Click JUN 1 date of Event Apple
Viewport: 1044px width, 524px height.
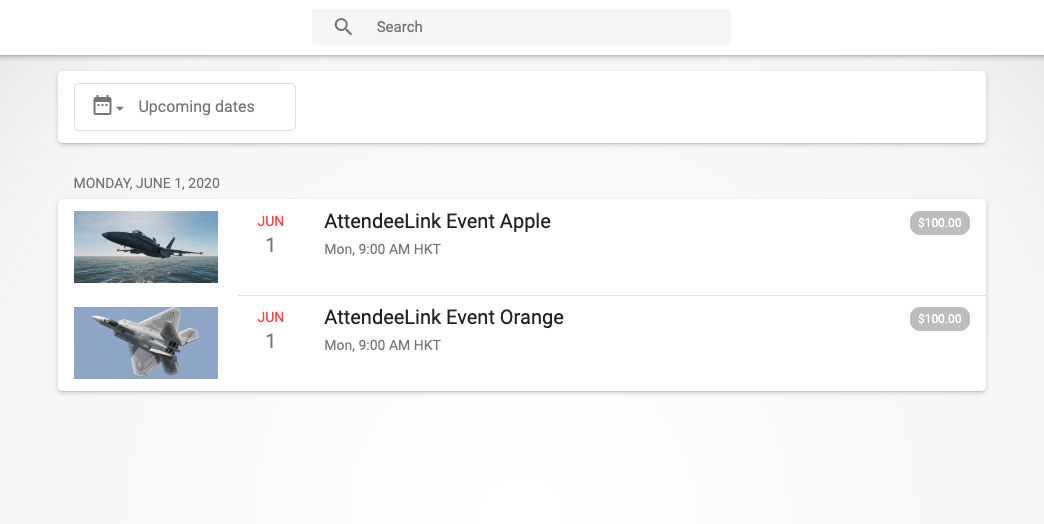point(270,234)
